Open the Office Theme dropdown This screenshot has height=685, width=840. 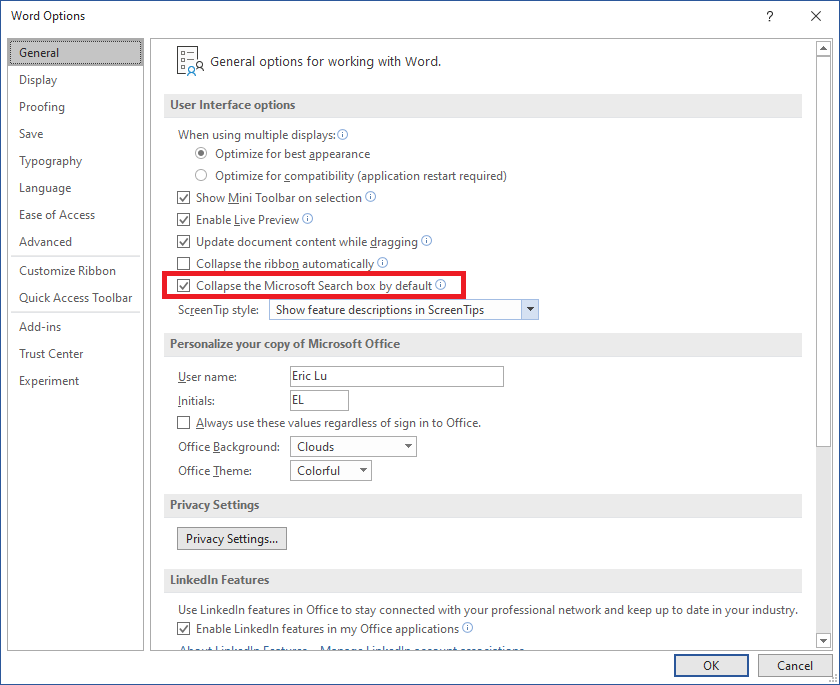pos(331,471)
